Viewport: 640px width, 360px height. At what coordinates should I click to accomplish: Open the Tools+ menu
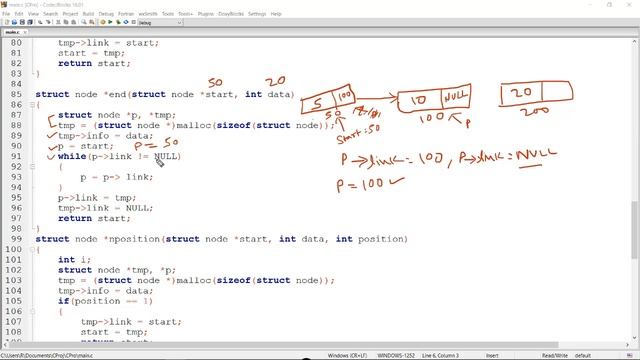point(186,14)
